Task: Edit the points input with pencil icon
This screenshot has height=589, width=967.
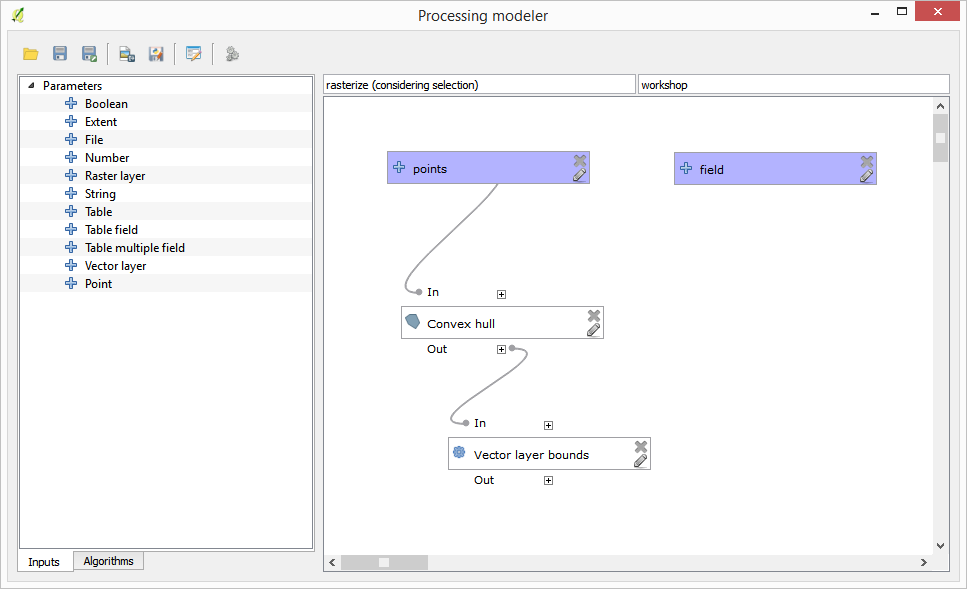Action: [x=579, y=176]
